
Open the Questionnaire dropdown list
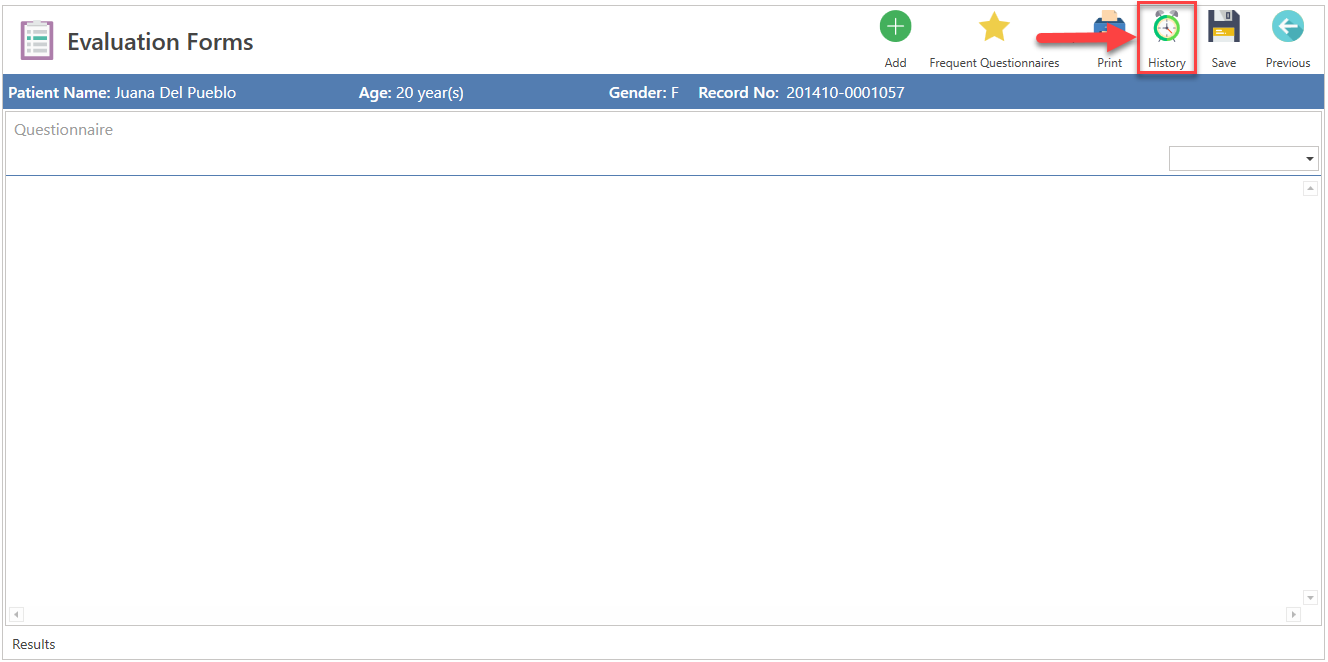(1244, 158)
